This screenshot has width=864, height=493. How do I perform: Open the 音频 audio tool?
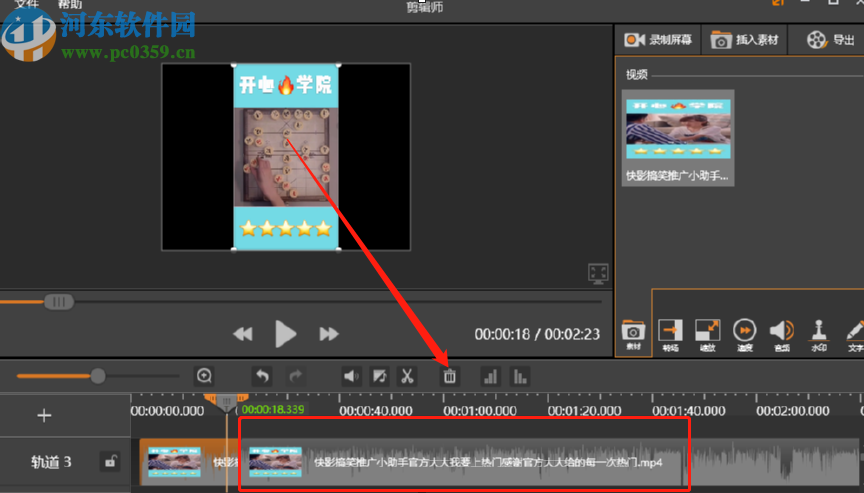point(781,334)
